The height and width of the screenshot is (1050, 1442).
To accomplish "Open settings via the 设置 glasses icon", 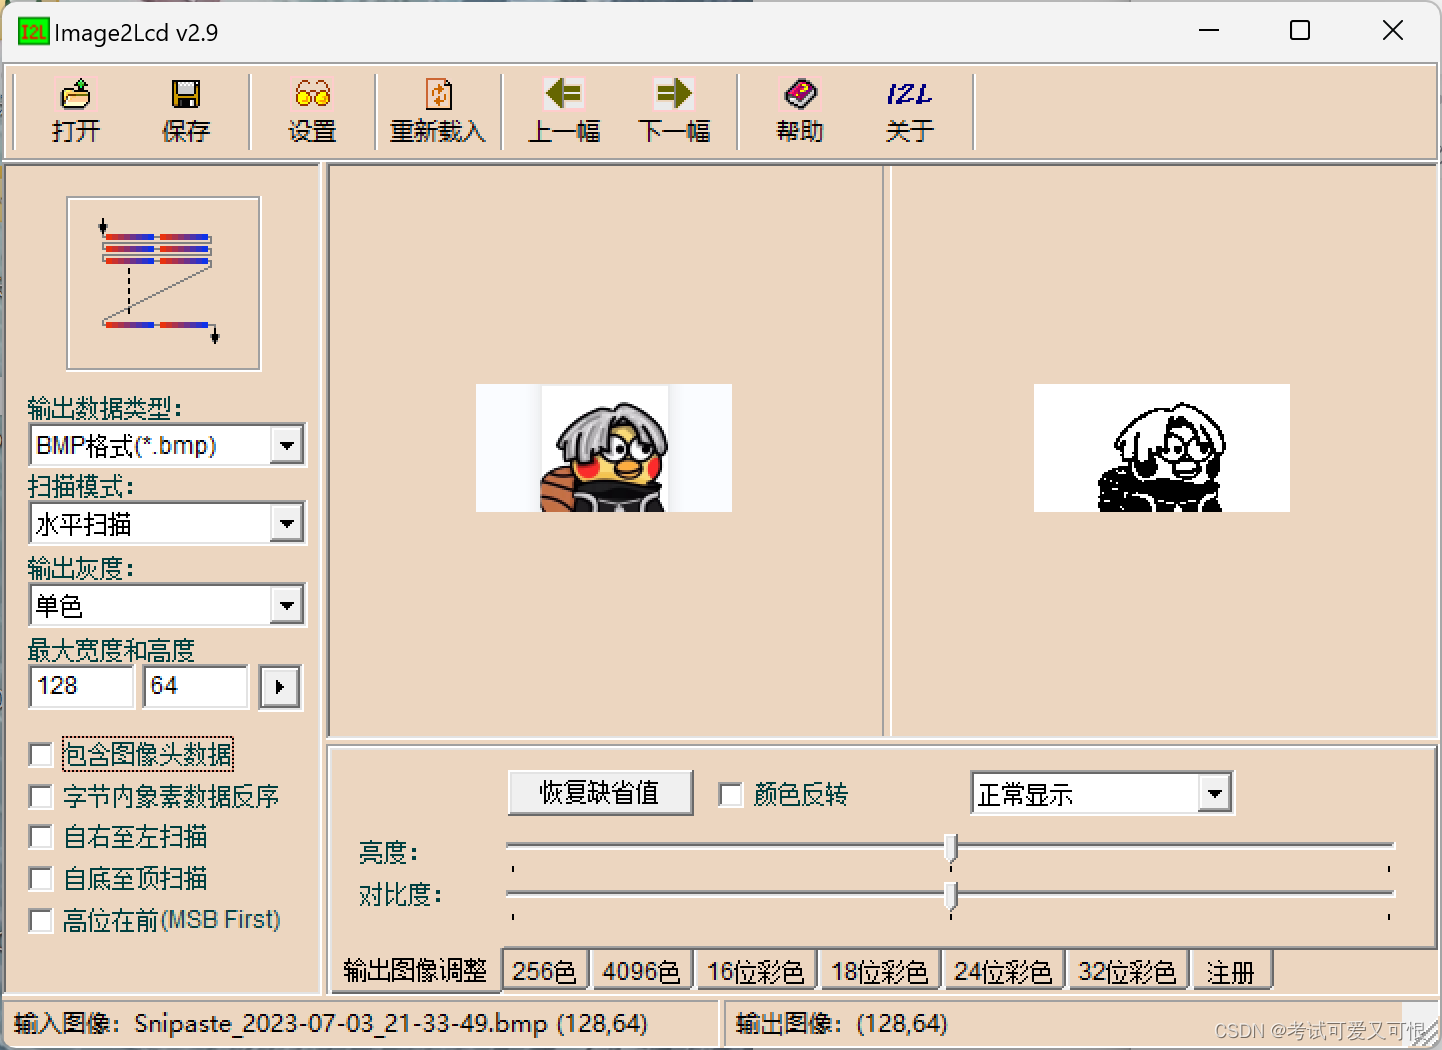I will click(x=311, y=108).
